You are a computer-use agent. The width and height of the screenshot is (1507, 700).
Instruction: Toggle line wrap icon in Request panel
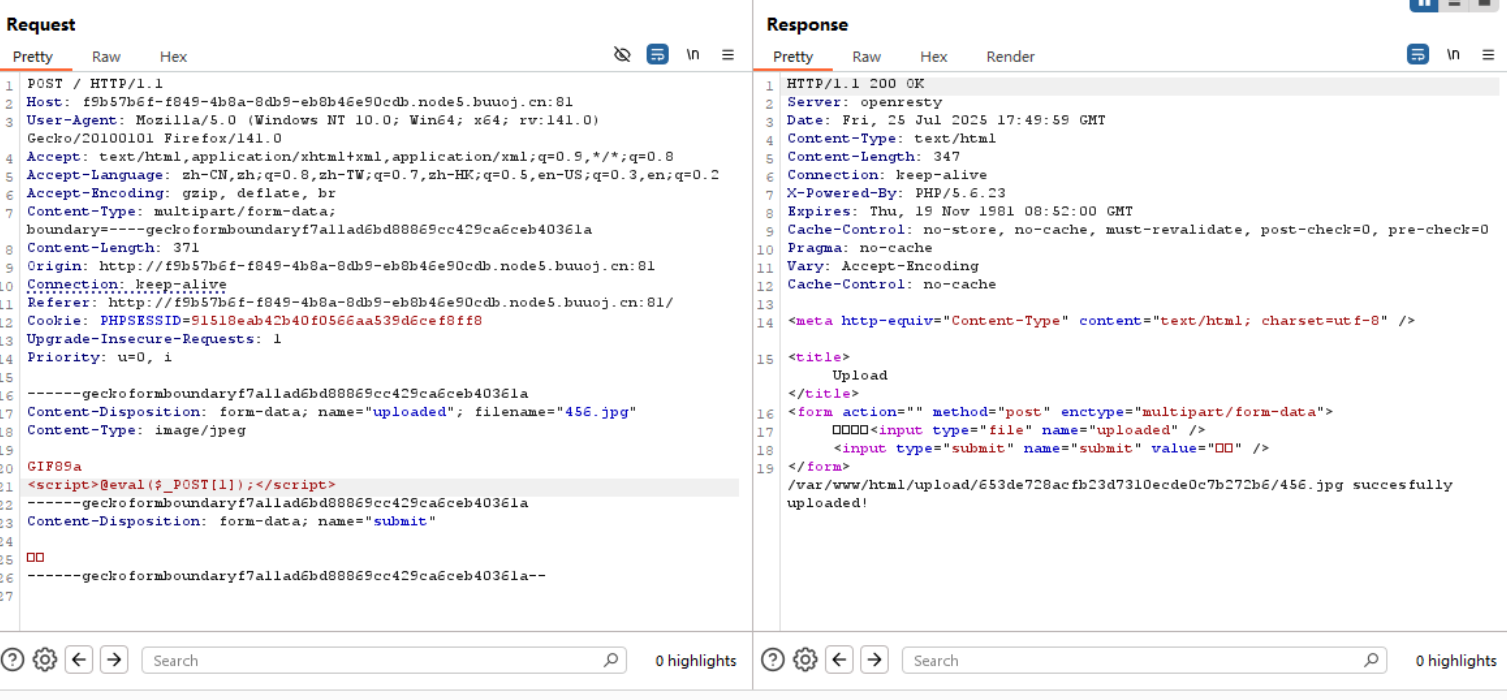click(x=657, y=55)
